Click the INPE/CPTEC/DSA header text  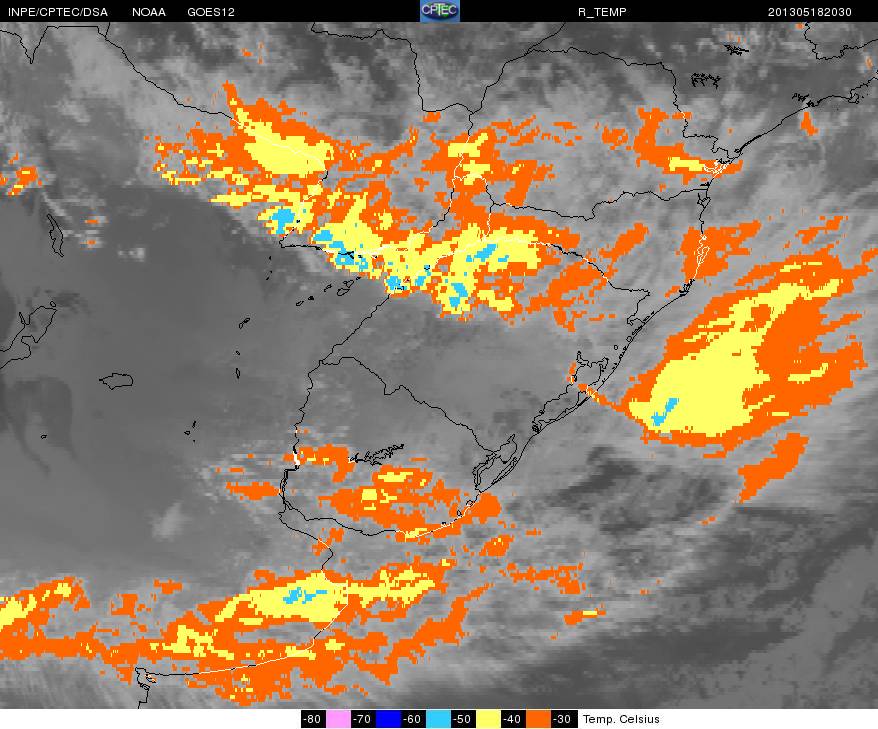[x=58, y=12]
